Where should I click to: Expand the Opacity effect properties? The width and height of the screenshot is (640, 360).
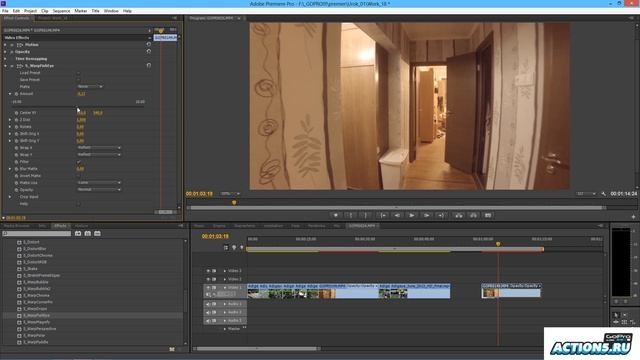click(5, 52)
